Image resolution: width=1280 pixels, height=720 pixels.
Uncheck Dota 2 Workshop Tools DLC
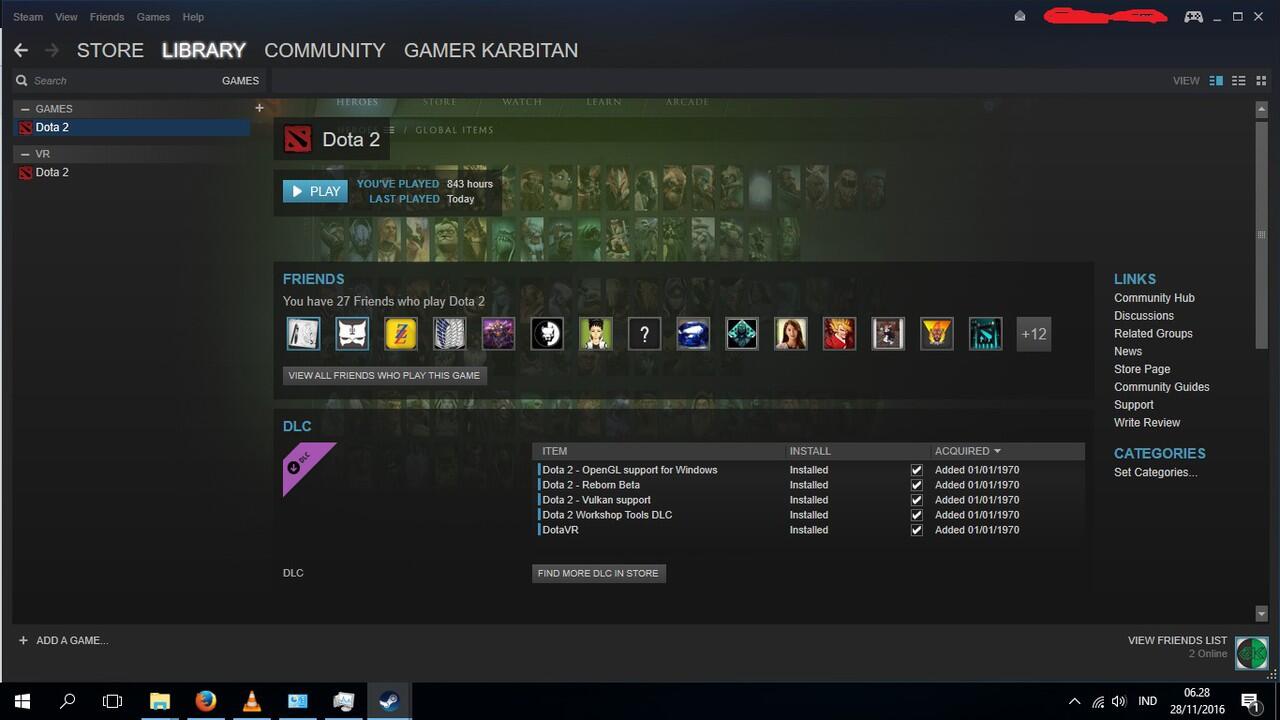[x=917, y=515]
